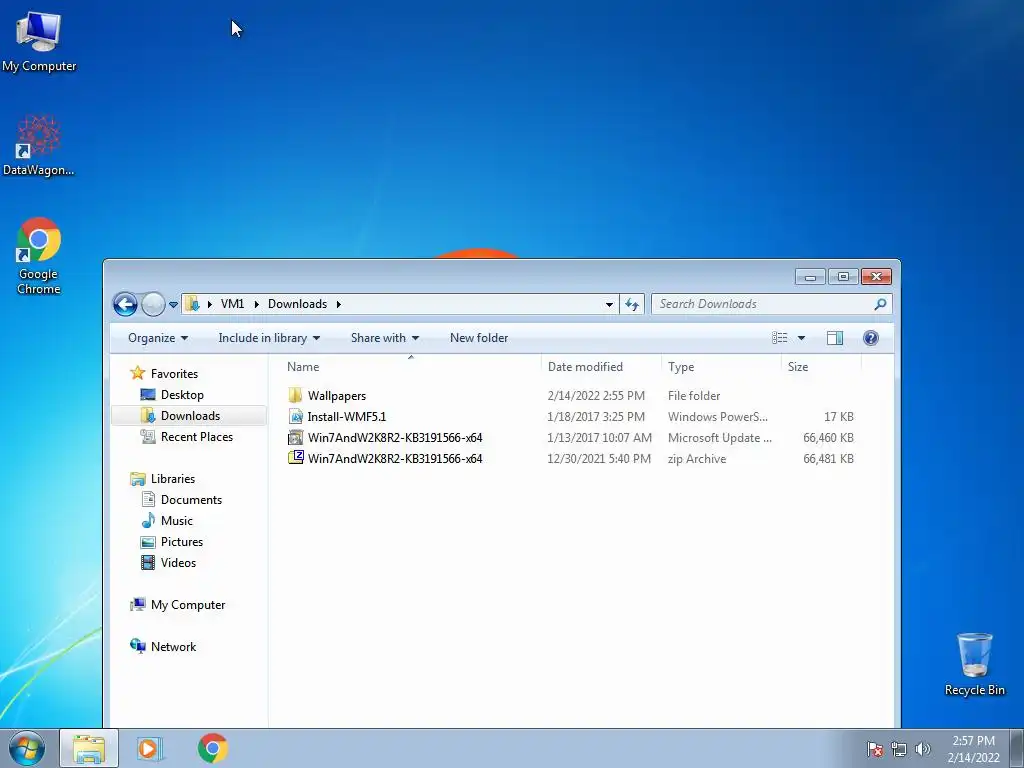Screen dimensions: 1024x768
Task: Sort files by Date modified column
Action: [x=601, y=366]
